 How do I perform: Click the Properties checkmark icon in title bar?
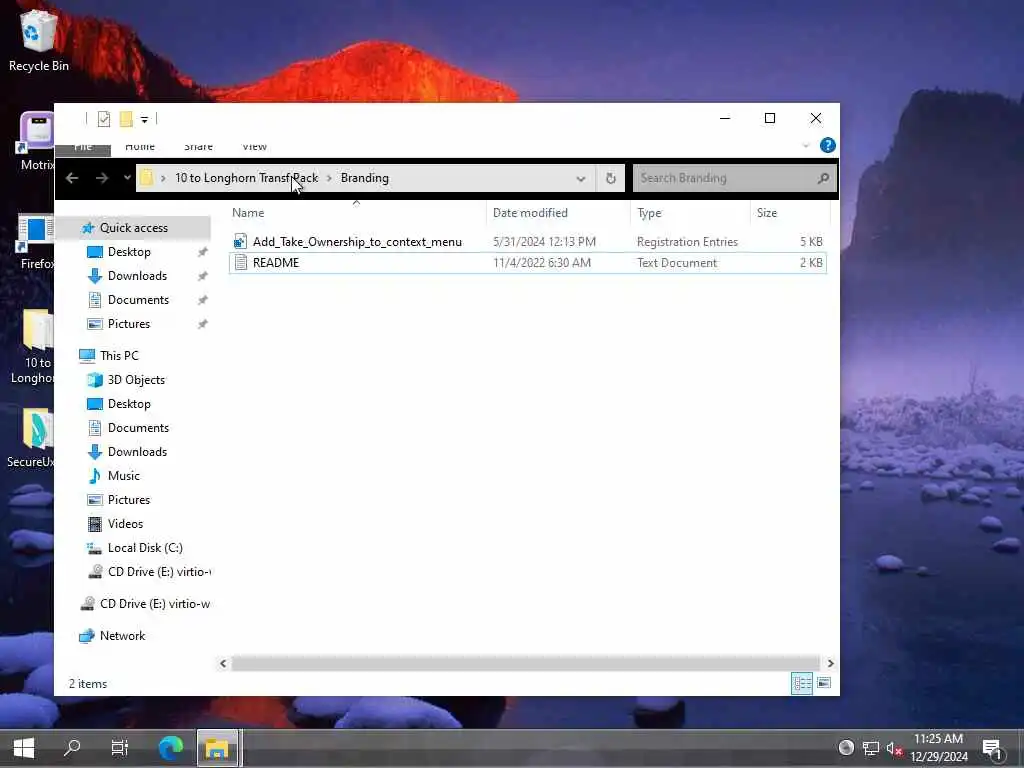[x=104, y=119]
